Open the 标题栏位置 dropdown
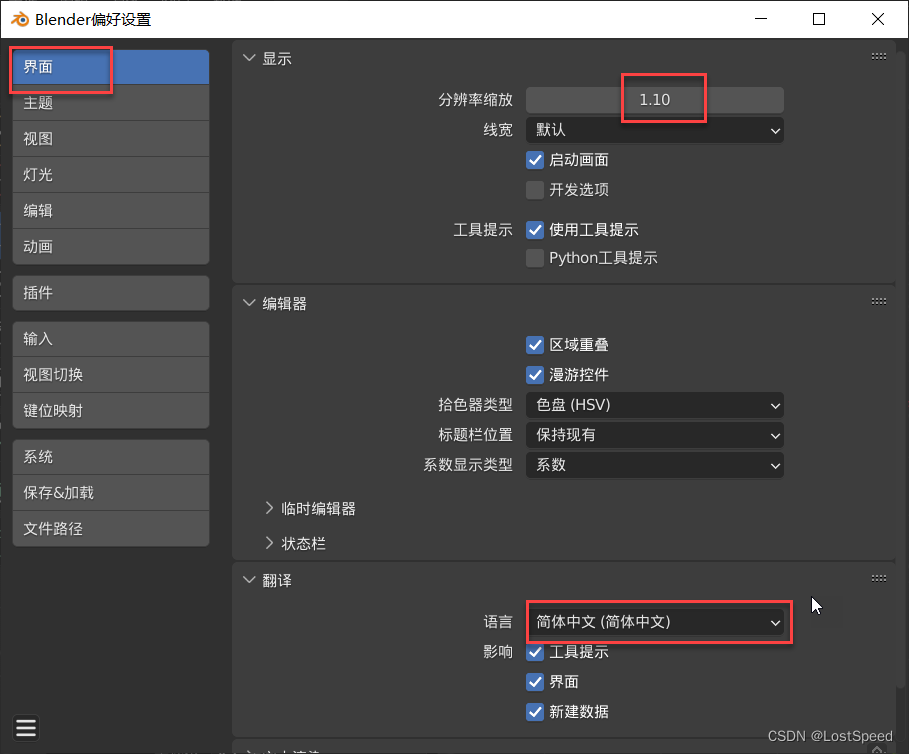Screen dimensions: 909x754 (x=655, y=435)
